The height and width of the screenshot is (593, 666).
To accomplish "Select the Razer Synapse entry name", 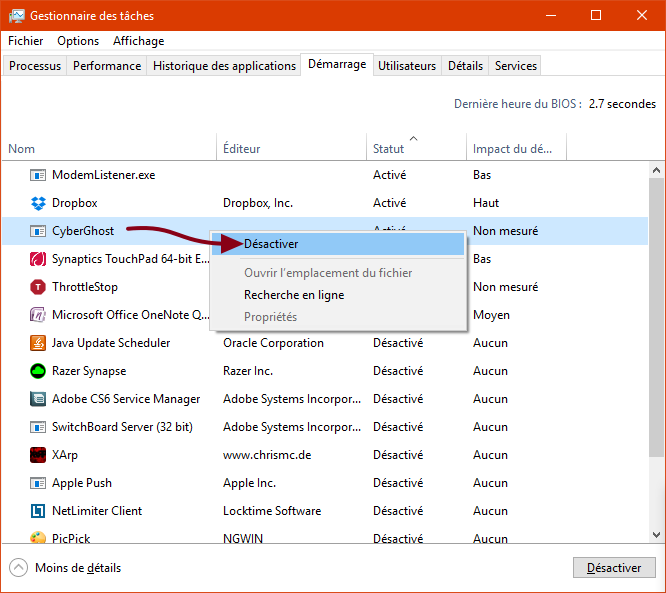I will (89, 371).
